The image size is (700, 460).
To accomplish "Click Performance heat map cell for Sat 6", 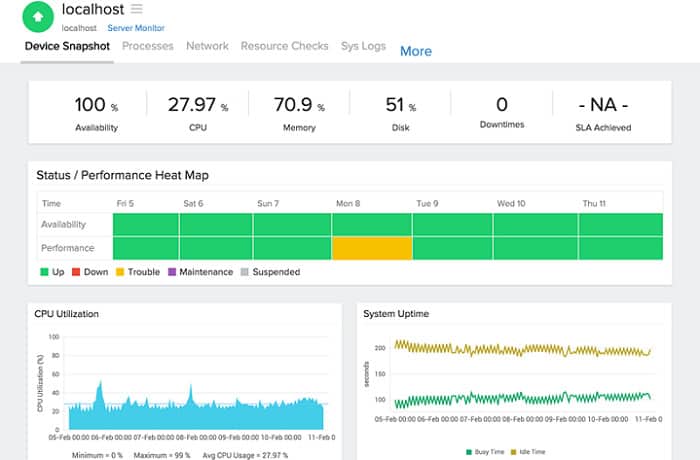I will tap(216, 248).
